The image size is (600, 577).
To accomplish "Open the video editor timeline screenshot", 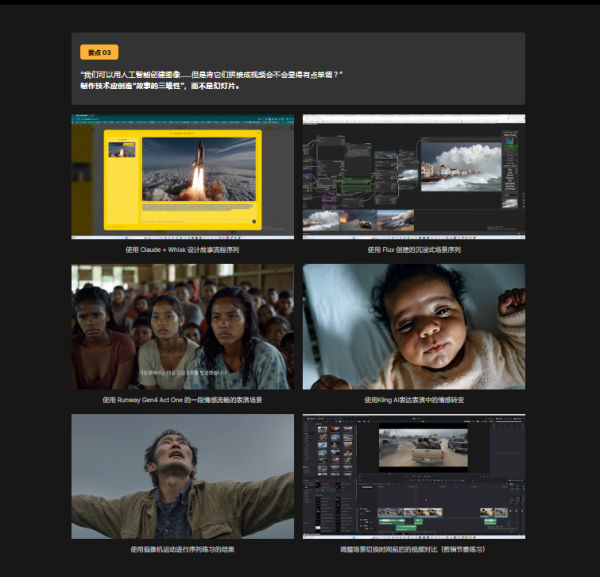I will click(414, 476).
